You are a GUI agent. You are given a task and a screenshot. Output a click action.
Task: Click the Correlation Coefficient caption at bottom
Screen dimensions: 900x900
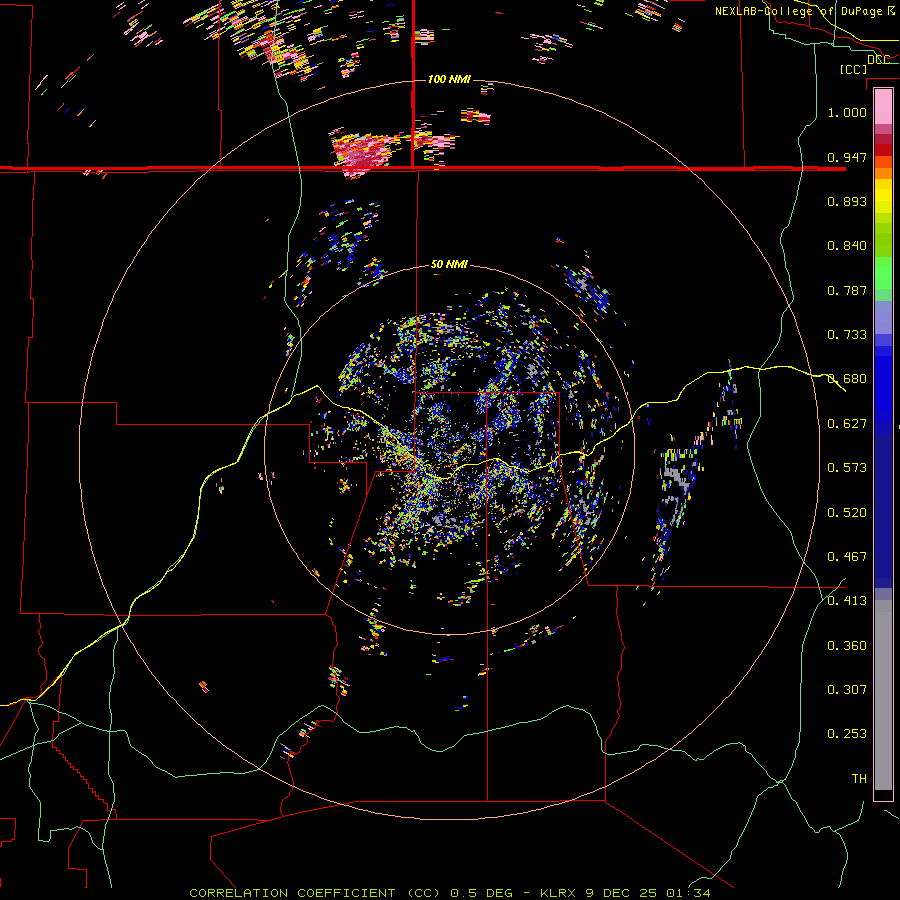(449, 893)
